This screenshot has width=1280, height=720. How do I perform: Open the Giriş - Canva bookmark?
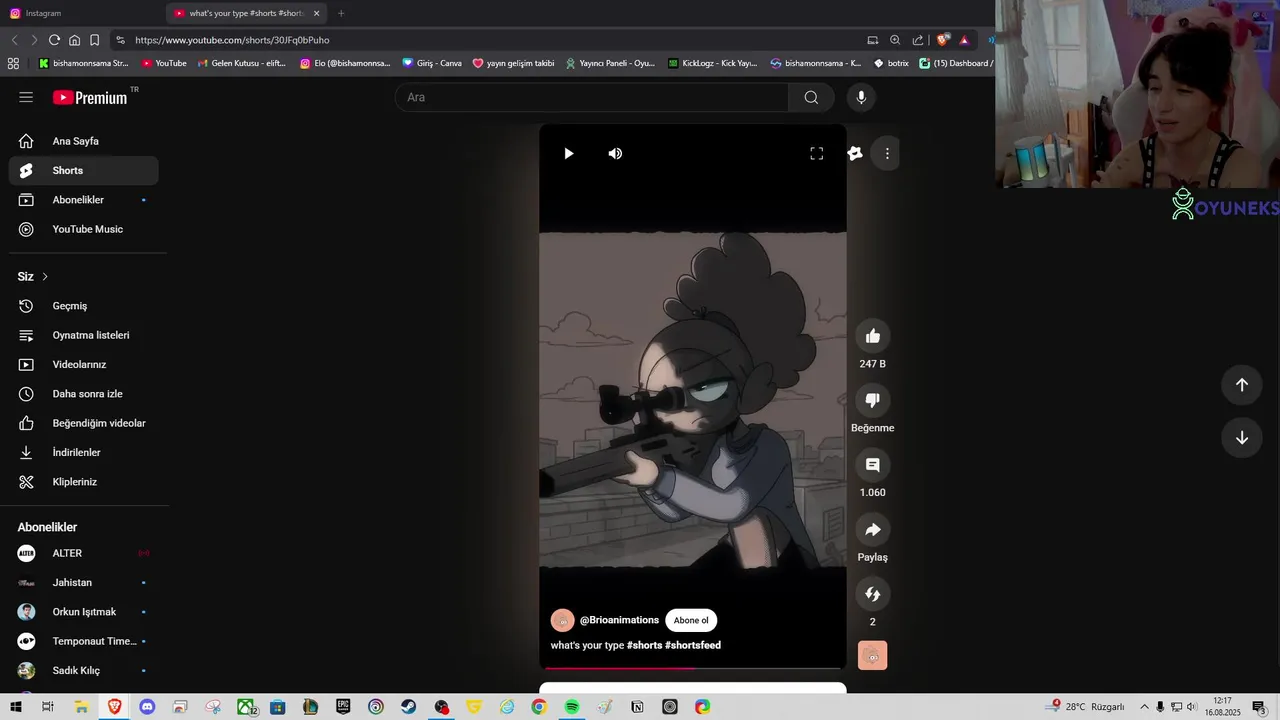pos(432,63)
